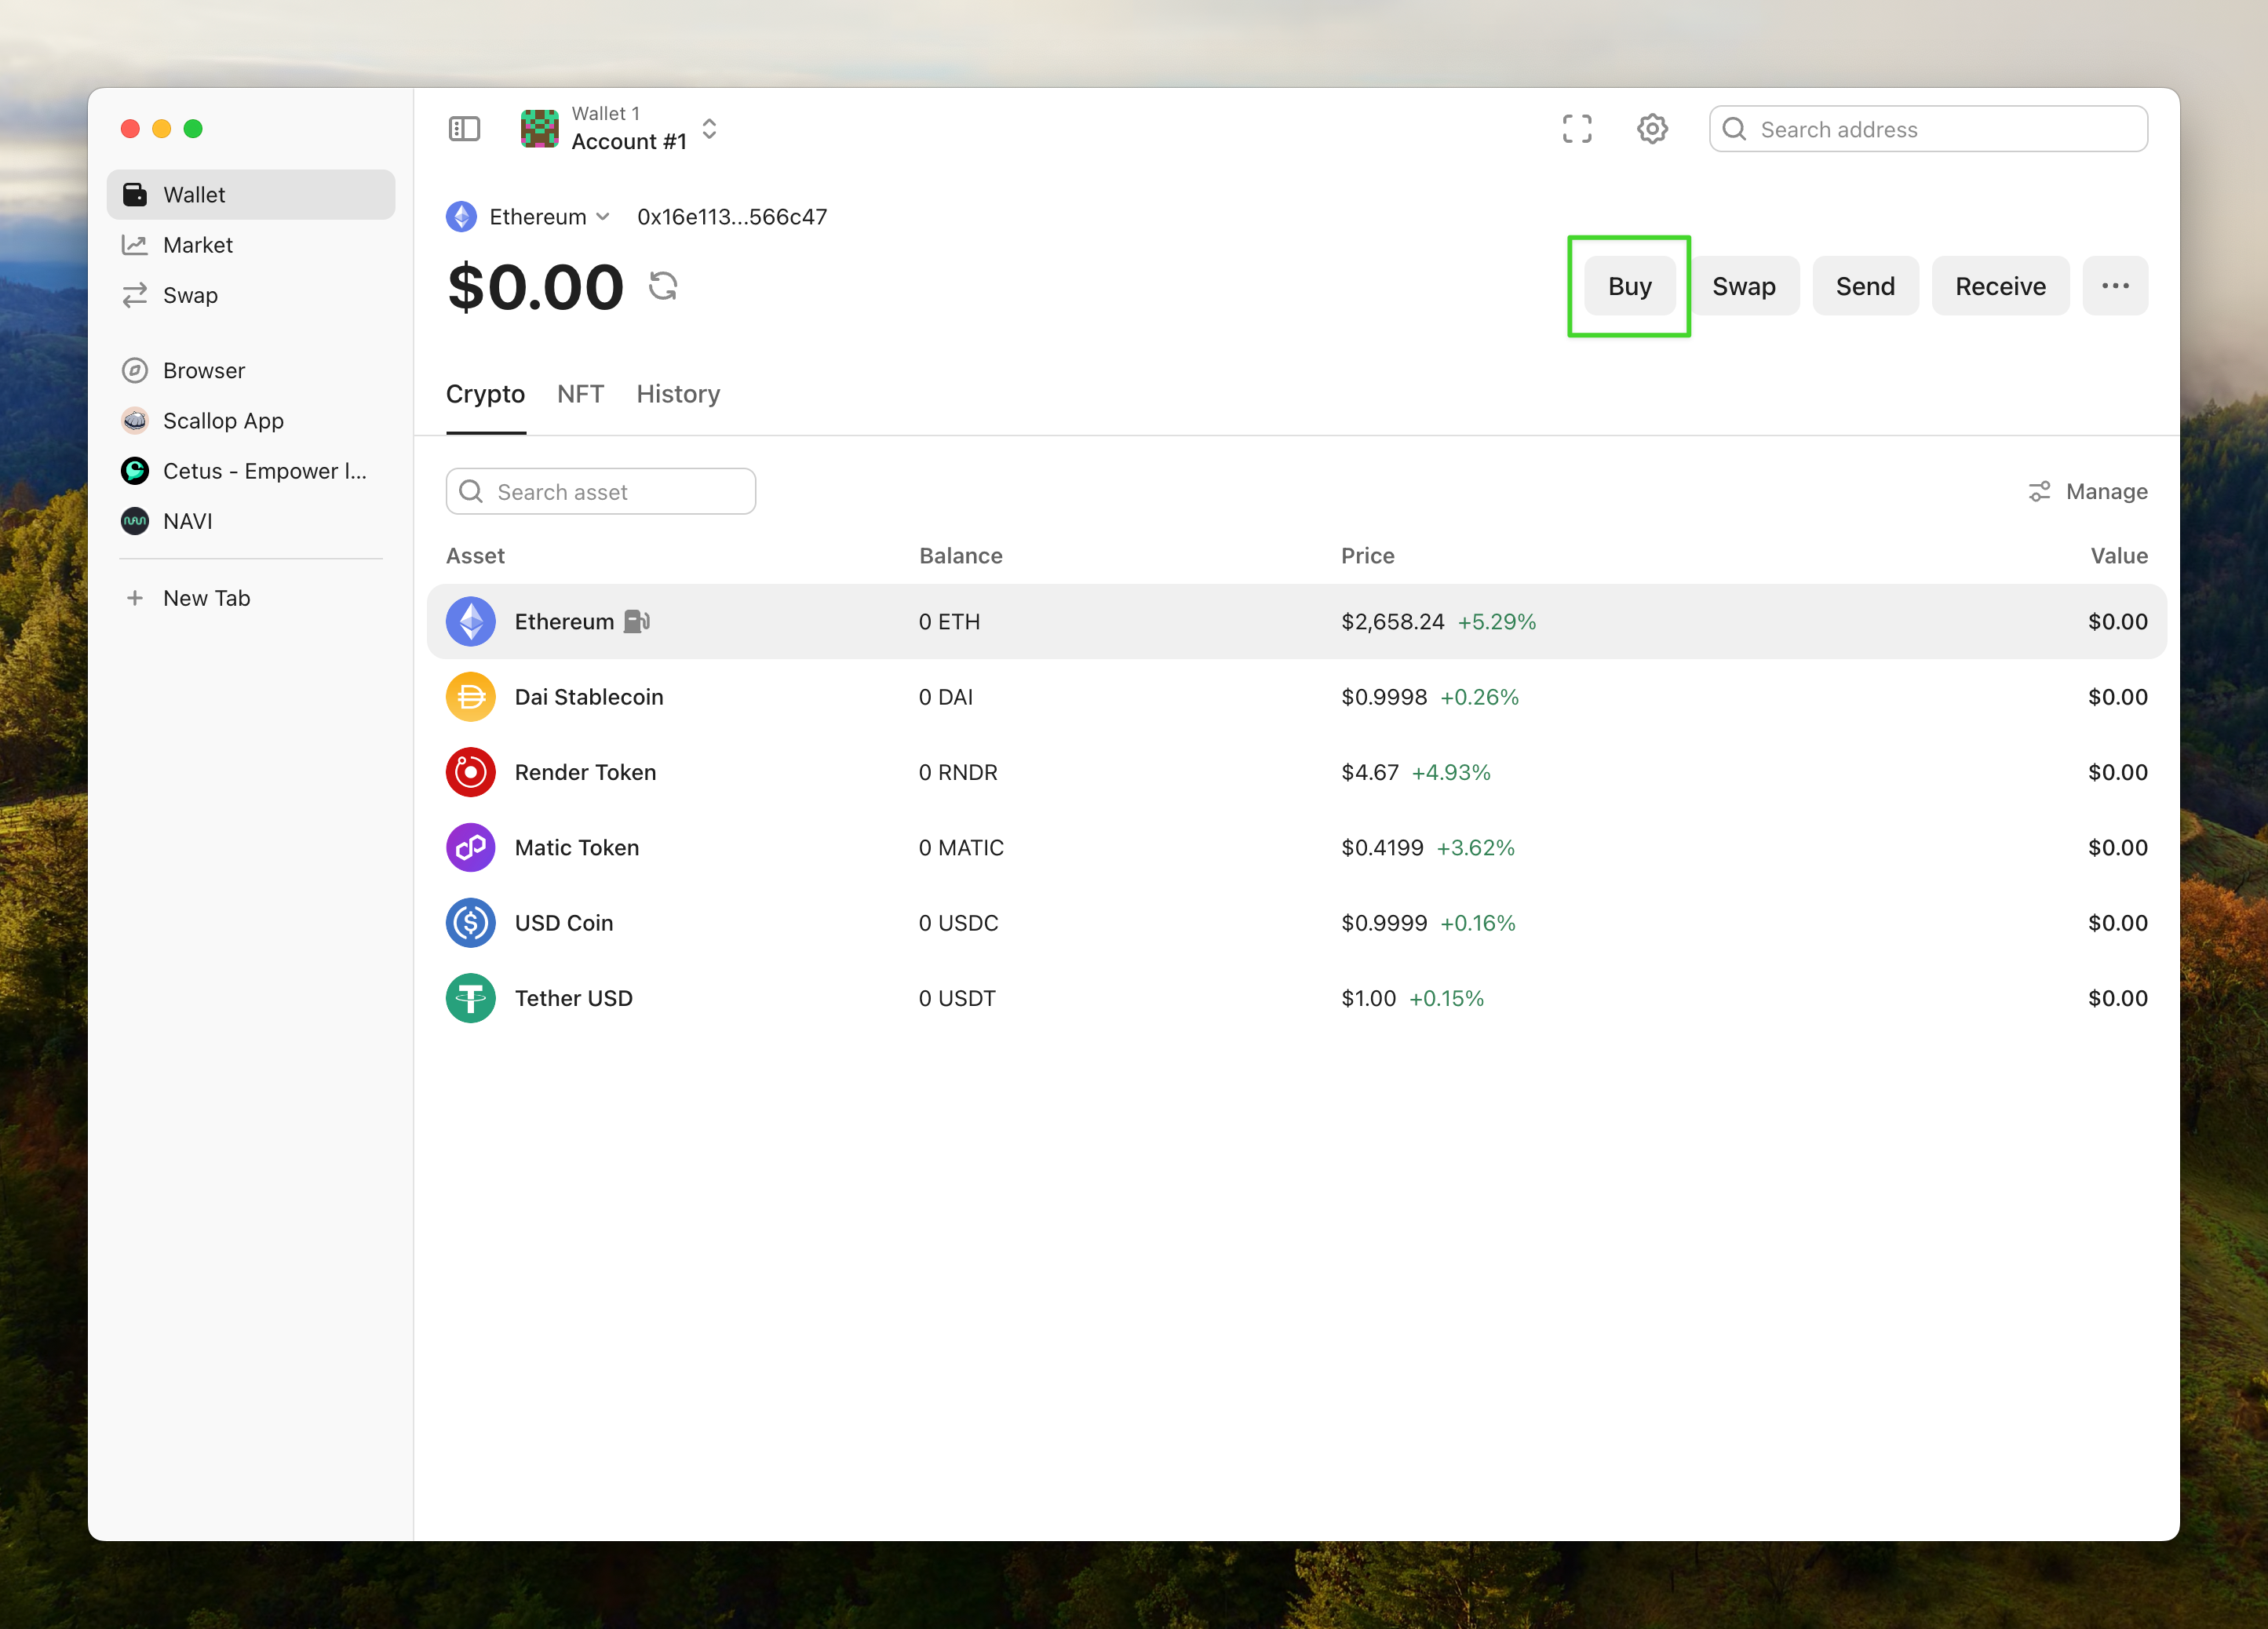Focus the Search asset field
2268x1629 pixels.
(601, 492)
